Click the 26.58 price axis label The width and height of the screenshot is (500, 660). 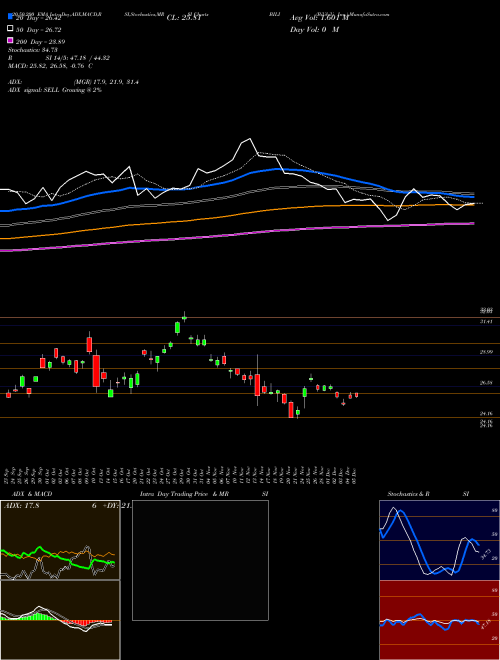pyautogui.click(x=486, y=383)
